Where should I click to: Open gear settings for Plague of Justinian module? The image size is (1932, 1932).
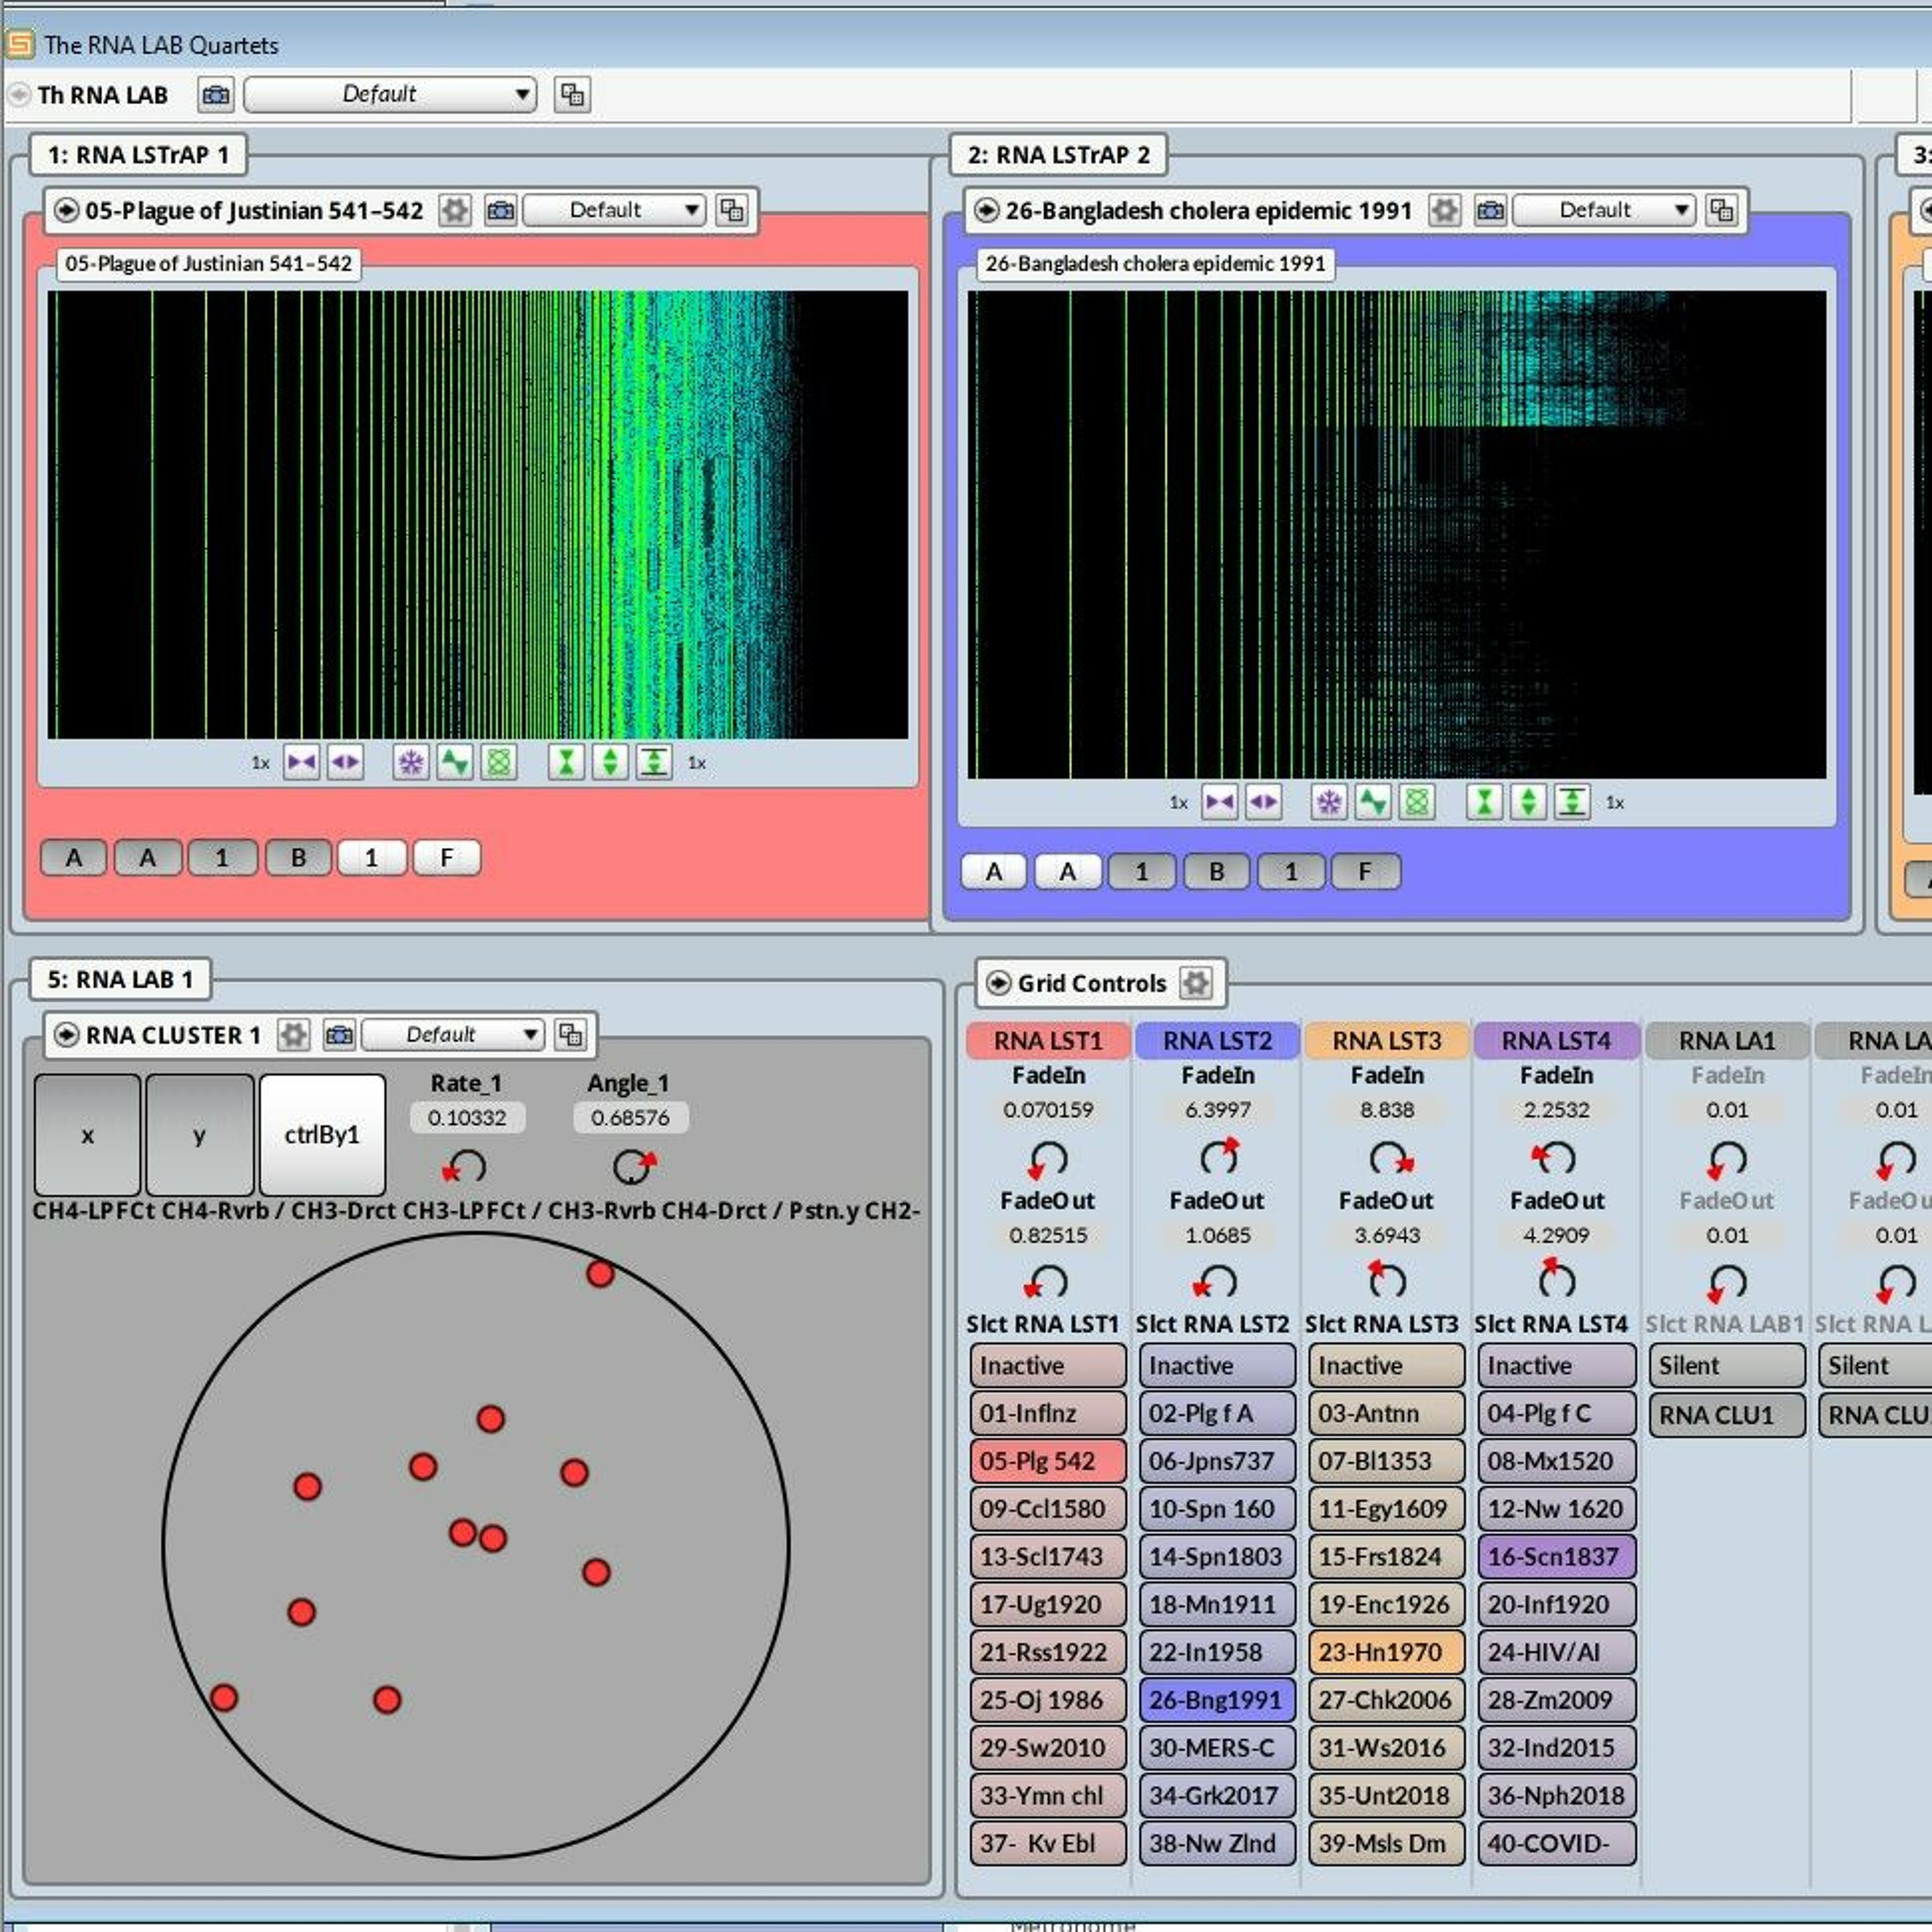coord(455,210)
